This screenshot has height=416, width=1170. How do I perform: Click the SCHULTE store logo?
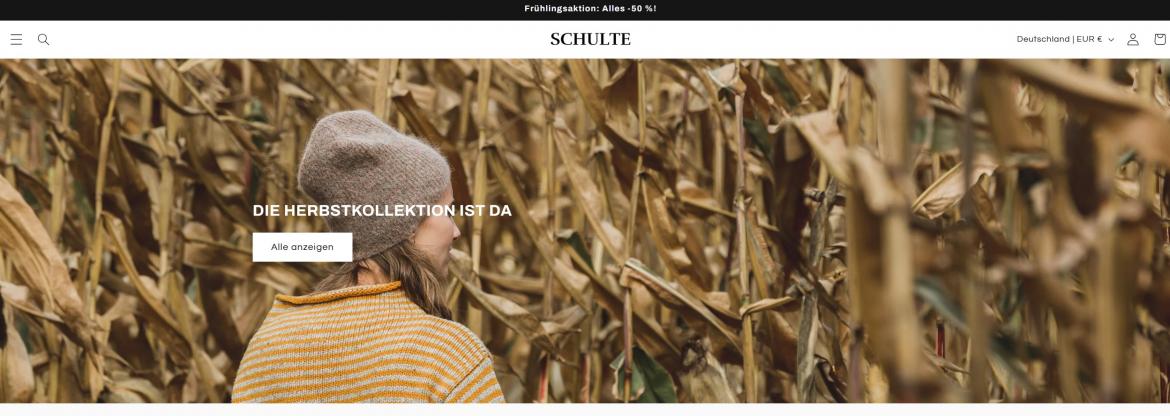click(590, 40)
